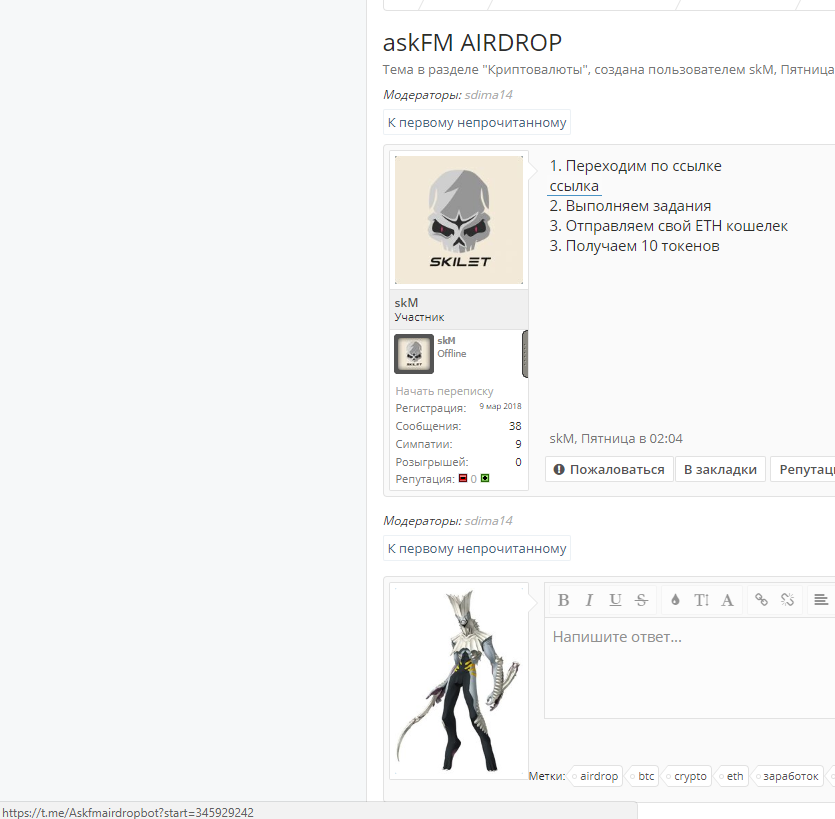Click inside the Напишите ответ text field
The height and width of the screenshot is (819, 835).
click(690, 668)
